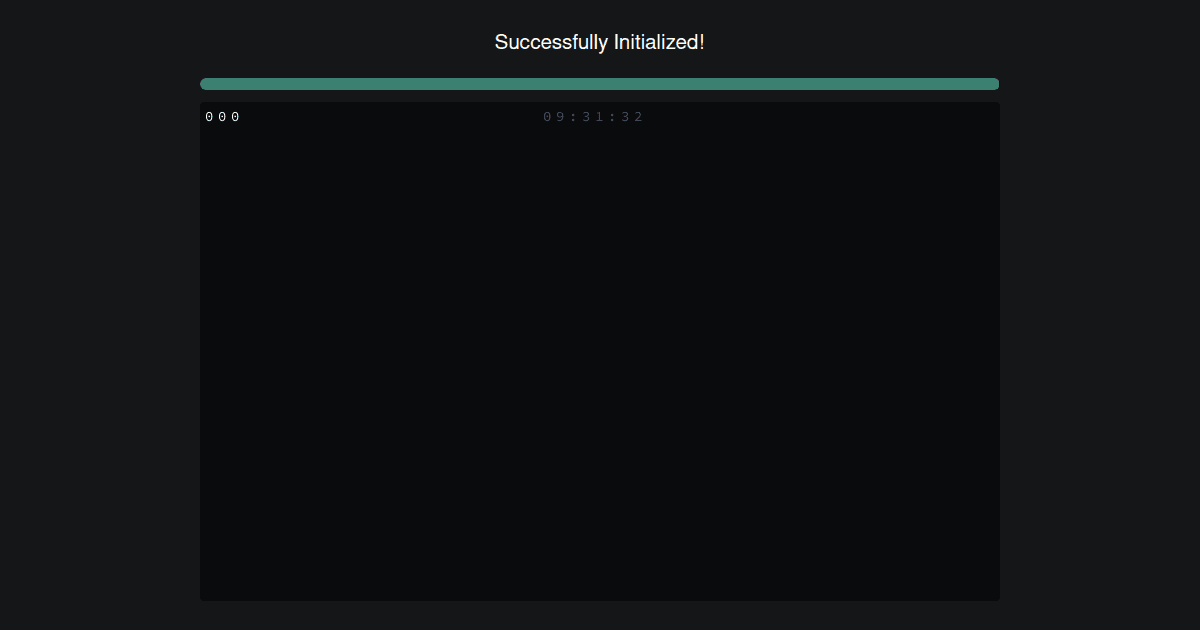Click the middle of the progress bar

600,84
